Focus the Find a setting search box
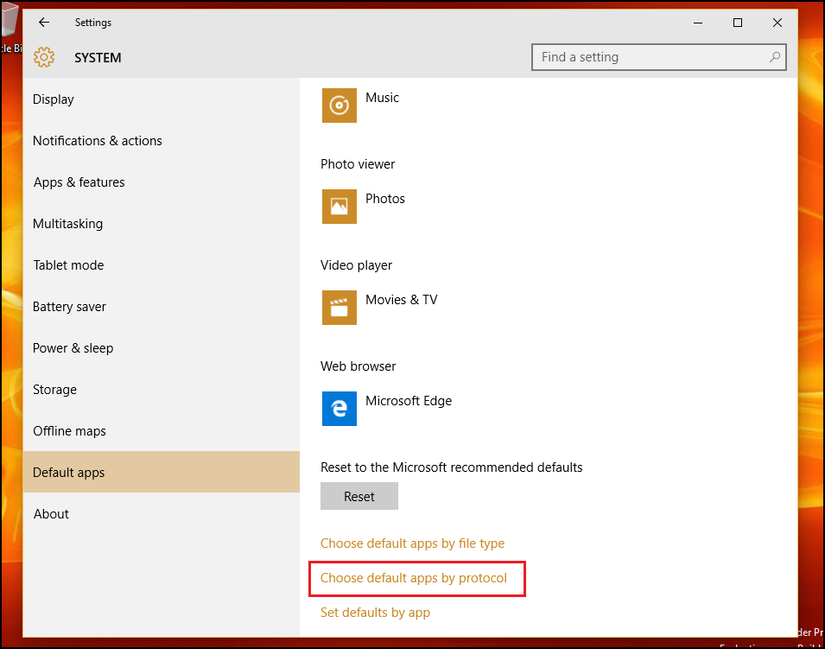This screenshot has height=649, width=825. click(650, 58)
